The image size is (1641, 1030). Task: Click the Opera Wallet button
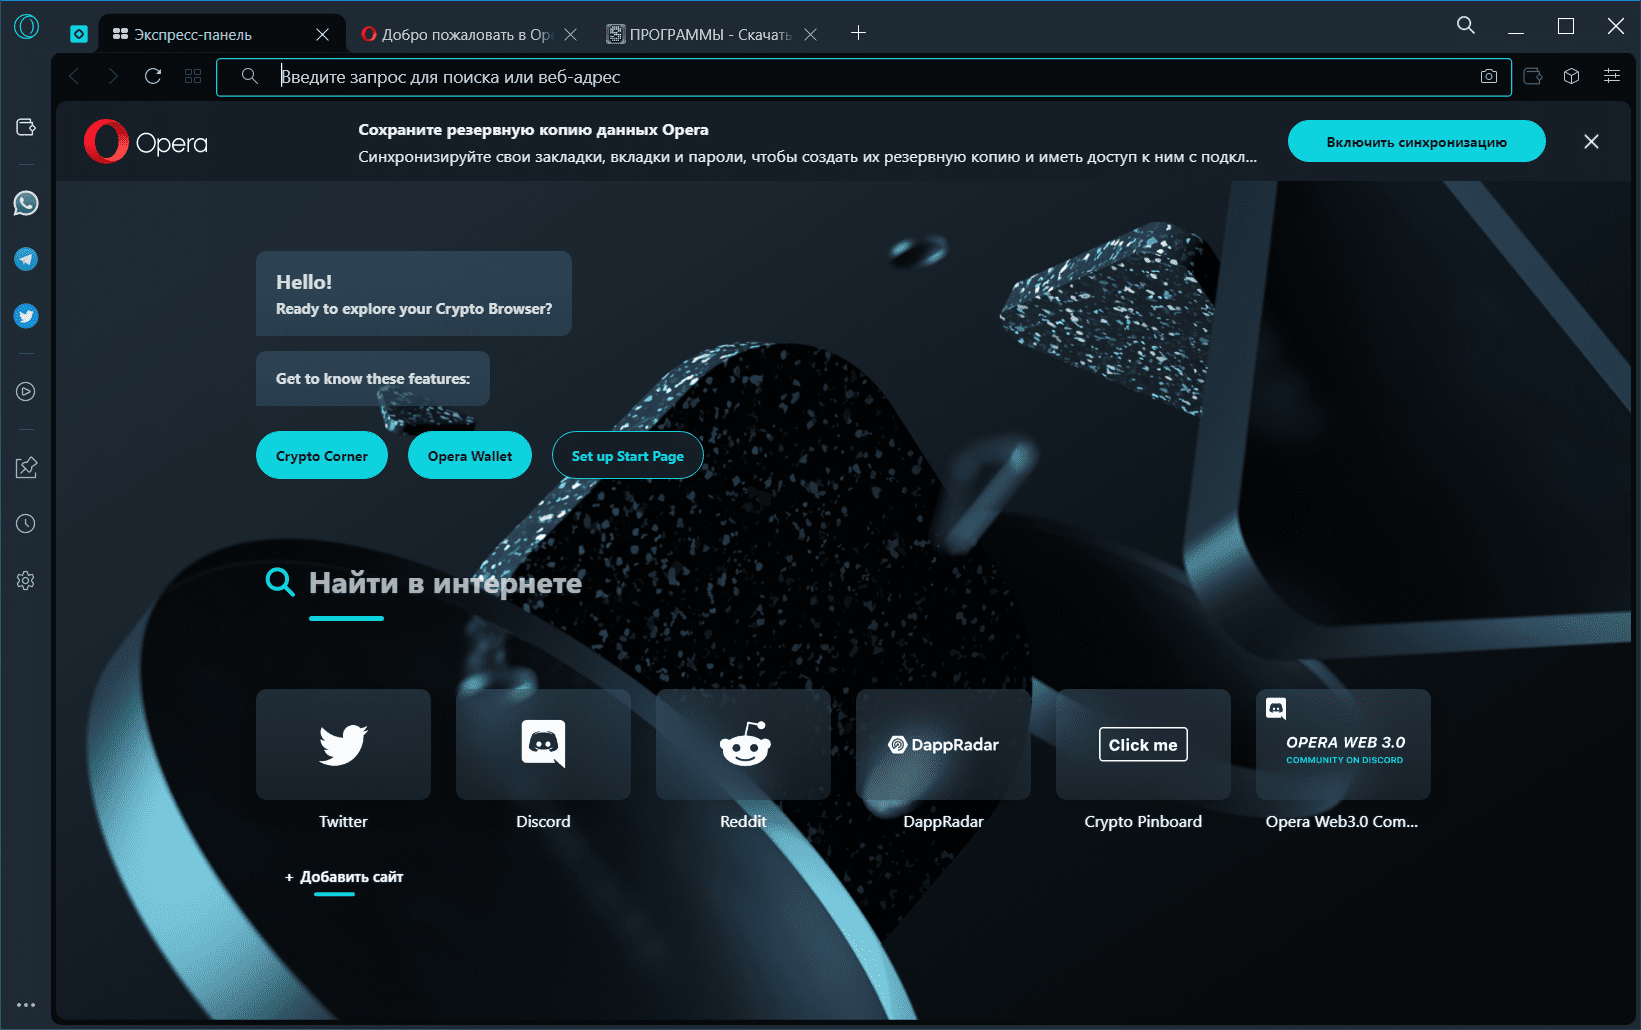tap(470, 456)
